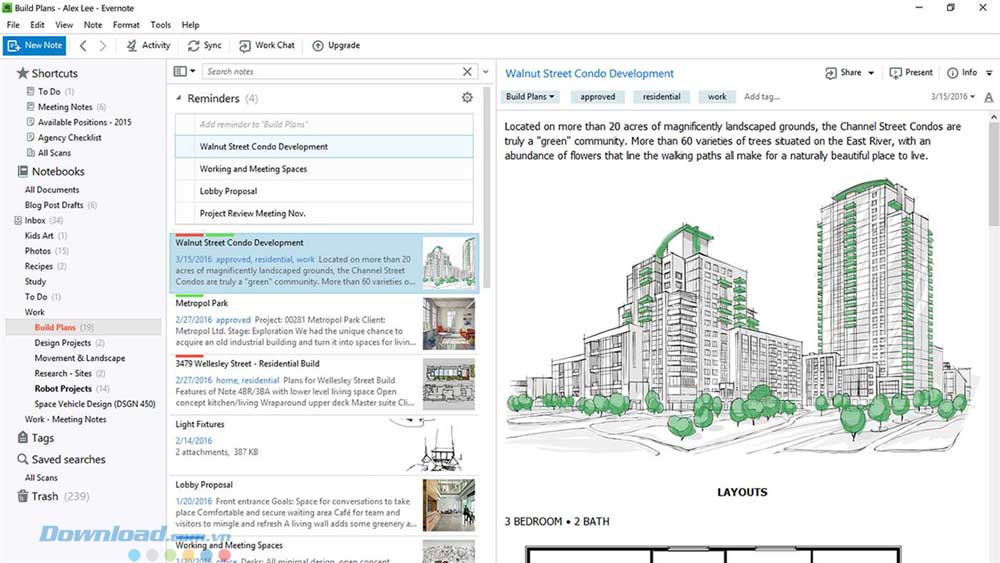Image resolution: width=1000 pixels, height=563 pixels.
Task: Show note details via Info icon
Action: point(952,73)
